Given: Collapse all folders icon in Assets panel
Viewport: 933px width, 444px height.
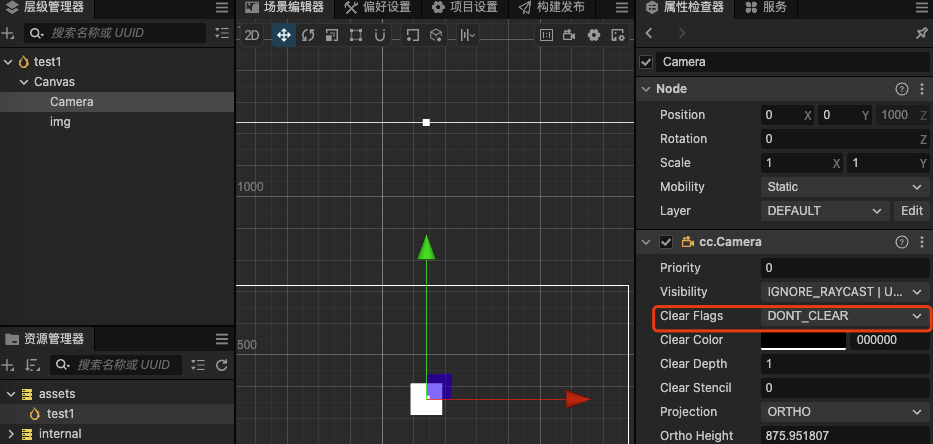Looking at the screenshot, I should (198, 365).
